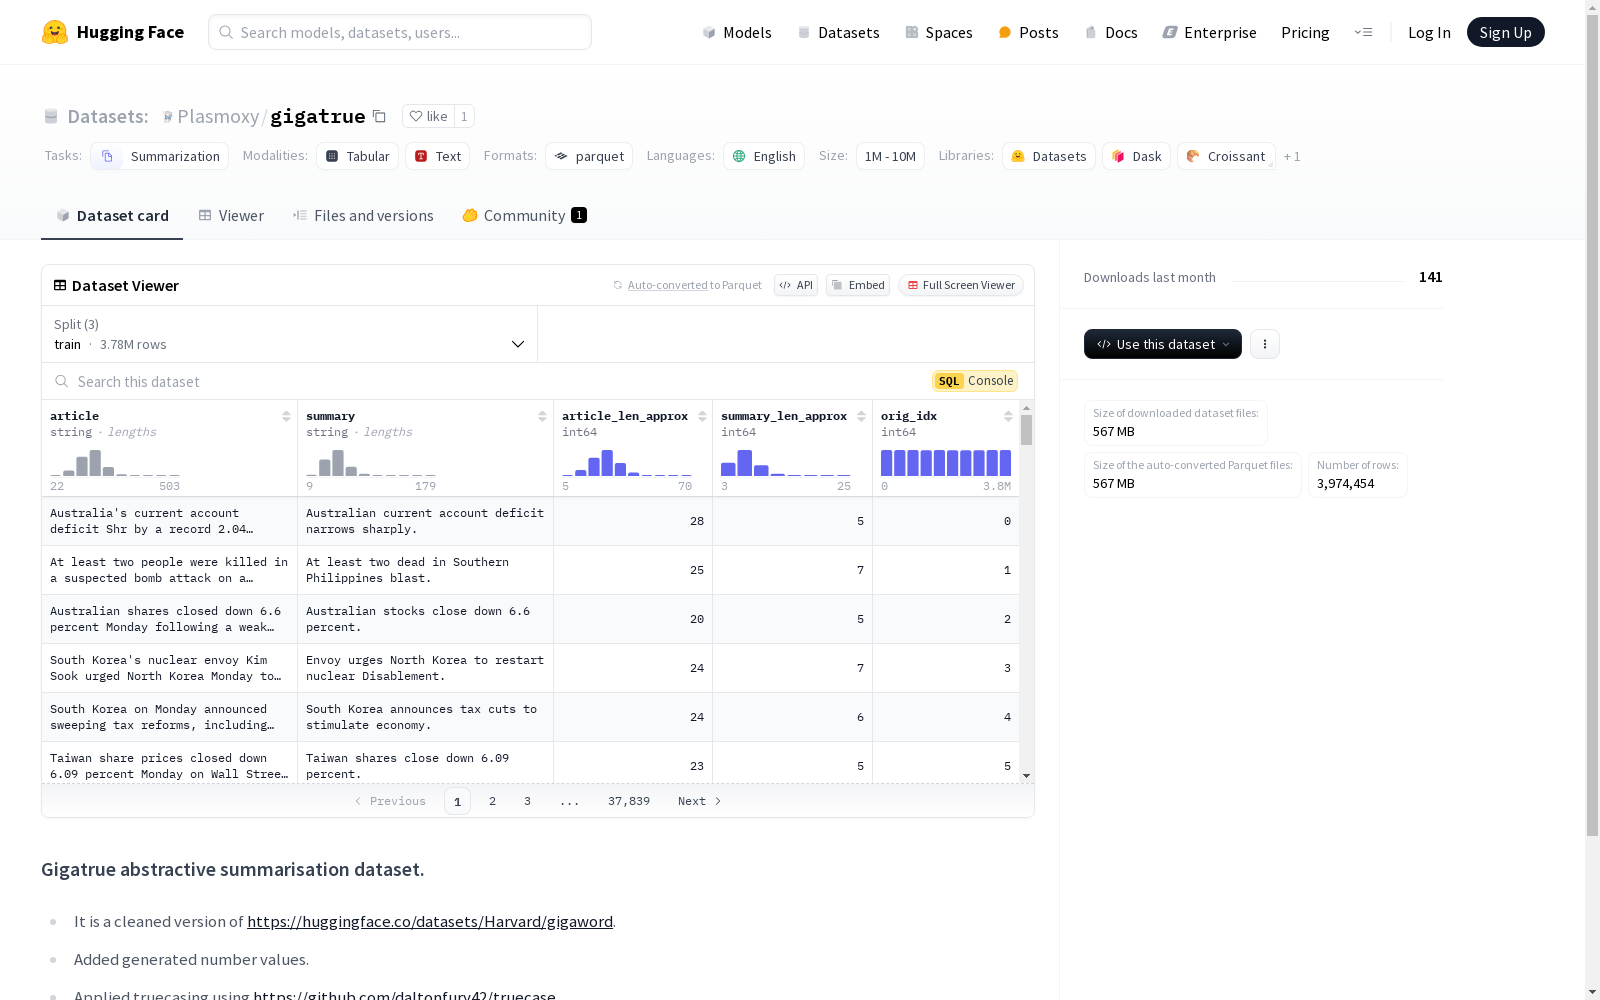The width and height of the screenshot is (1600, 1000).
Task: Click the Log In link
Action: (x=1429, y=32)
